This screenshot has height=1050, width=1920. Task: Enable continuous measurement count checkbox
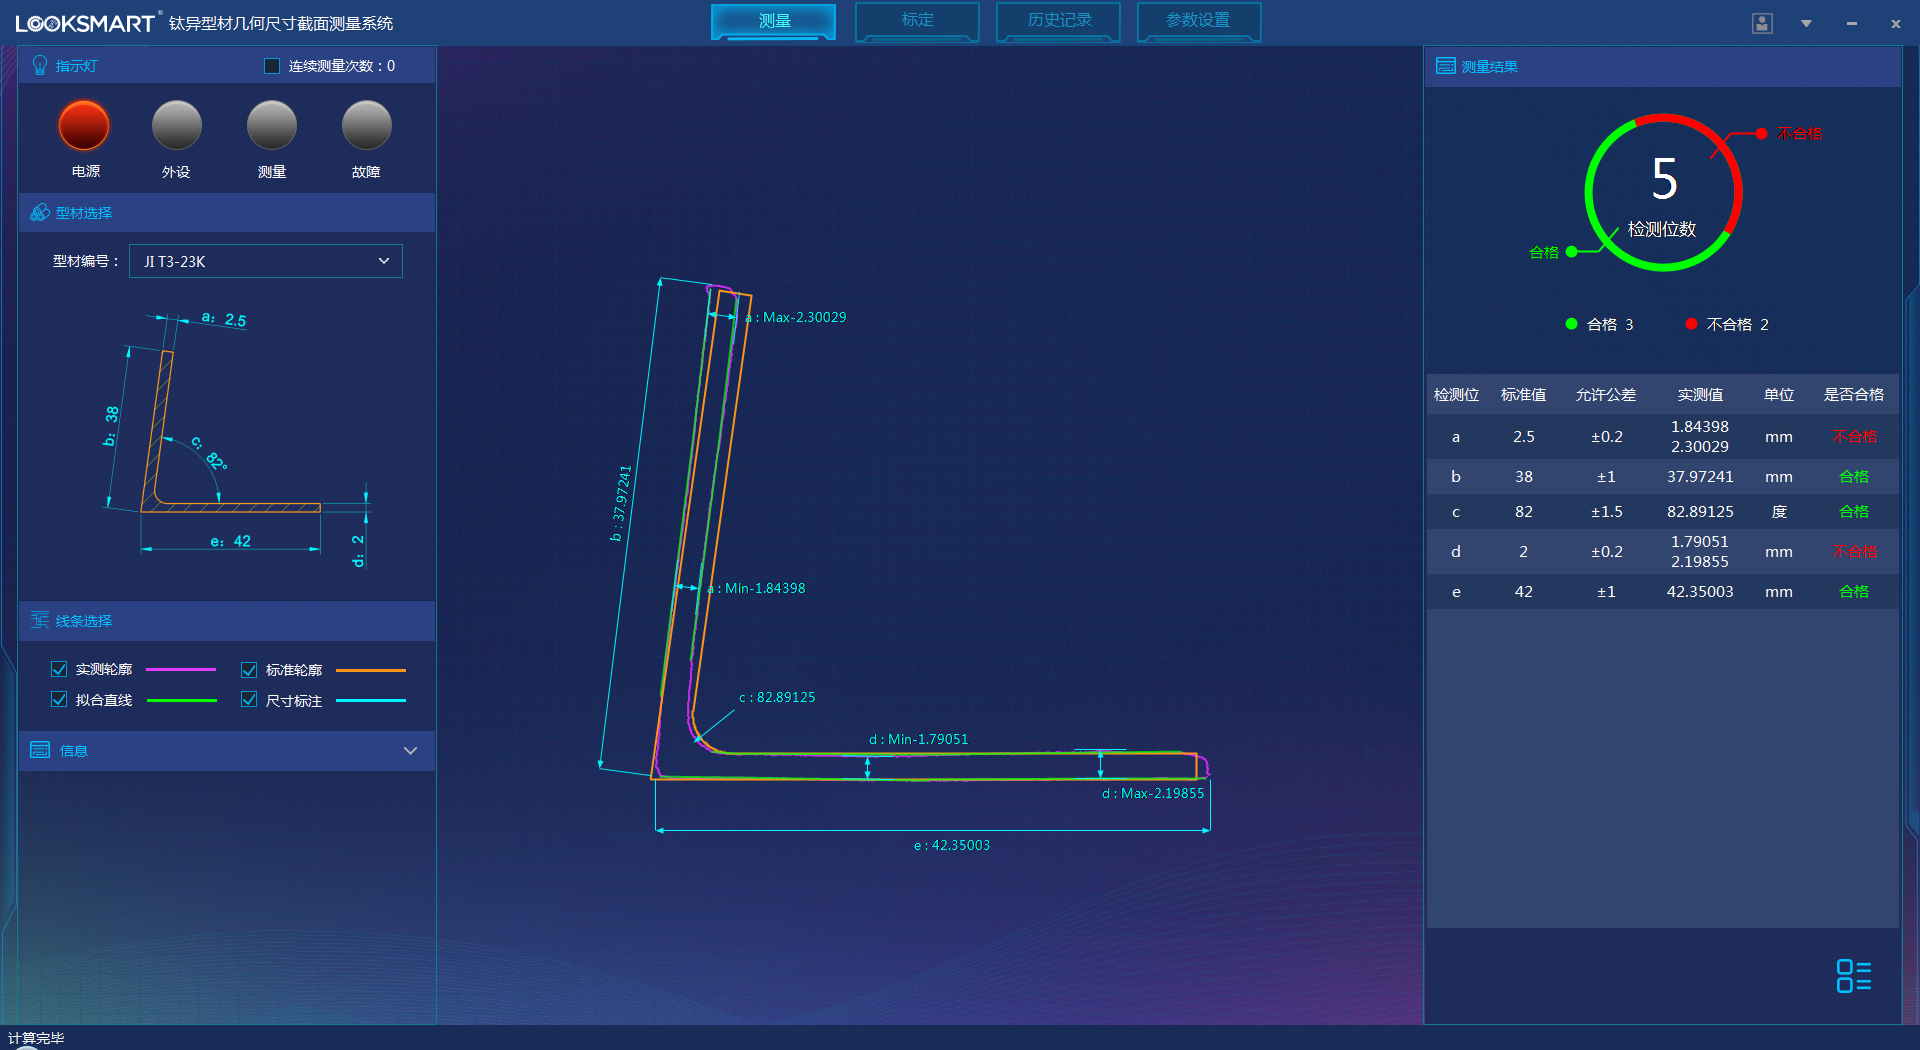click(272, 66)
